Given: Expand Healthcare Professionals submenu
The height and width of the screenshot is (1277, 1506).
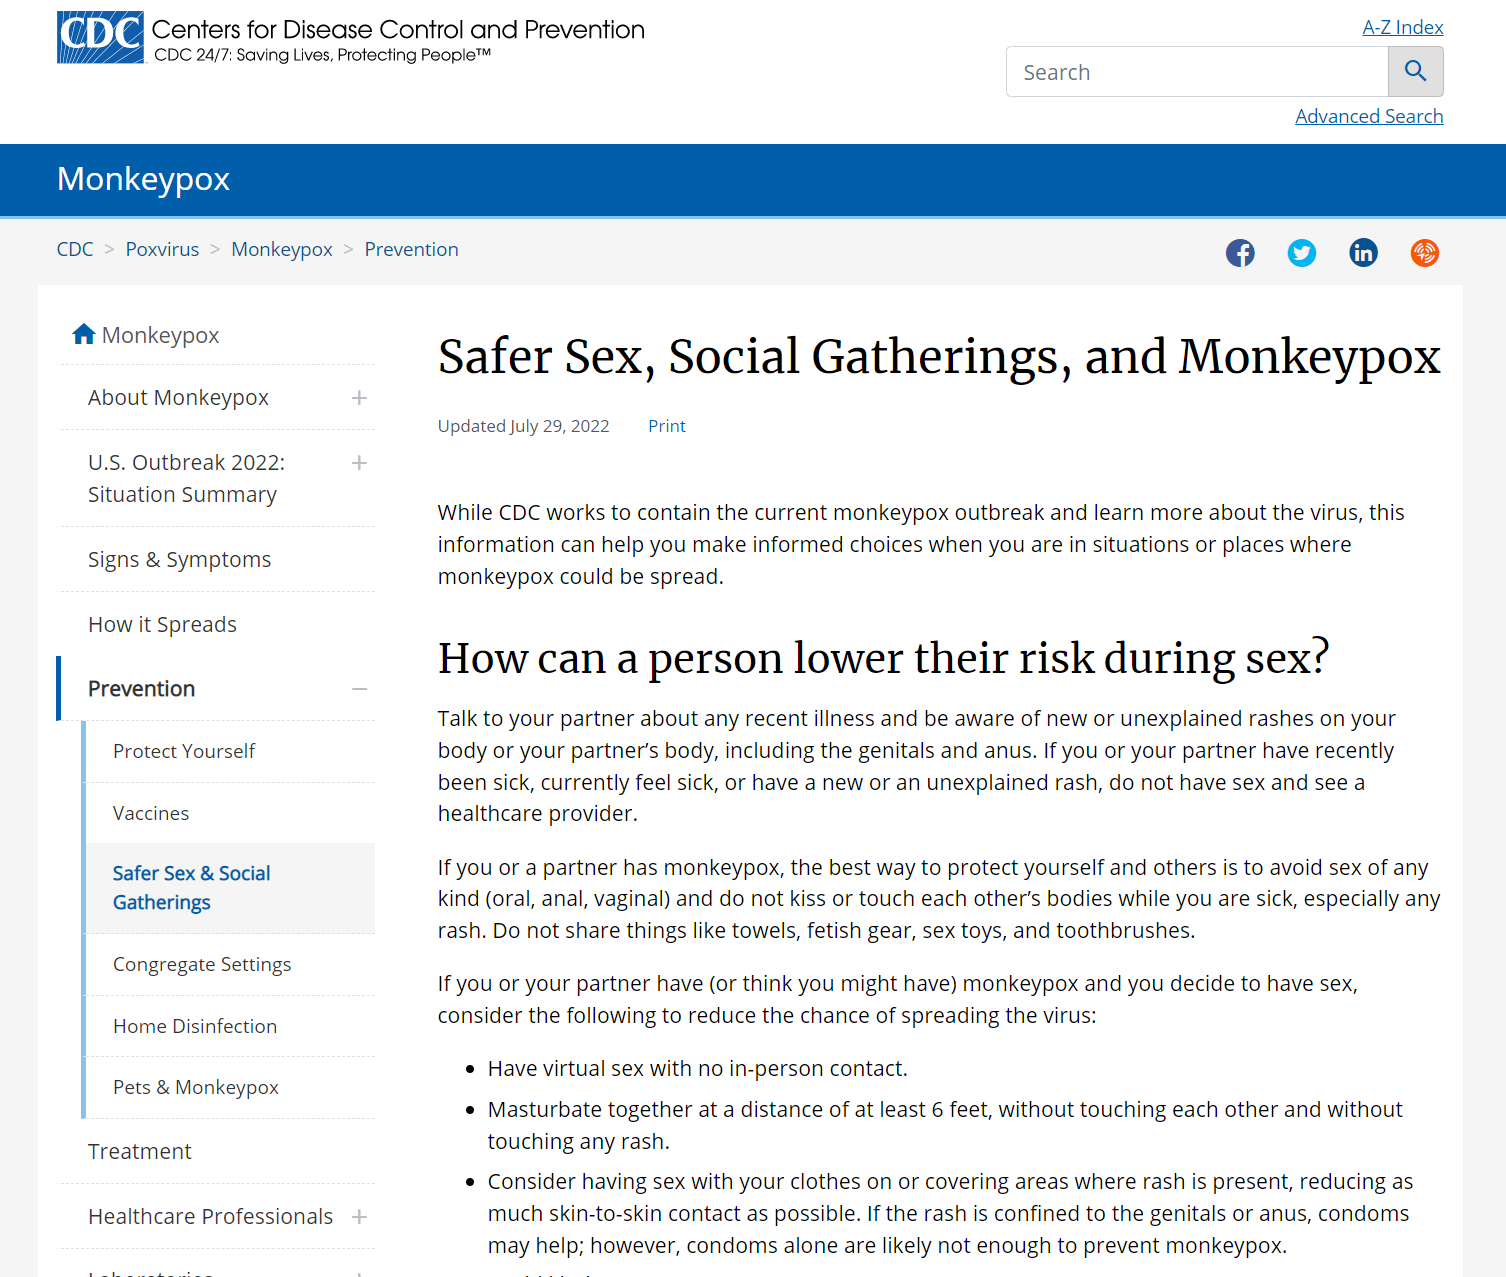Looking at the screenshot, I should pyautogui.click(x=359, y=1217).
